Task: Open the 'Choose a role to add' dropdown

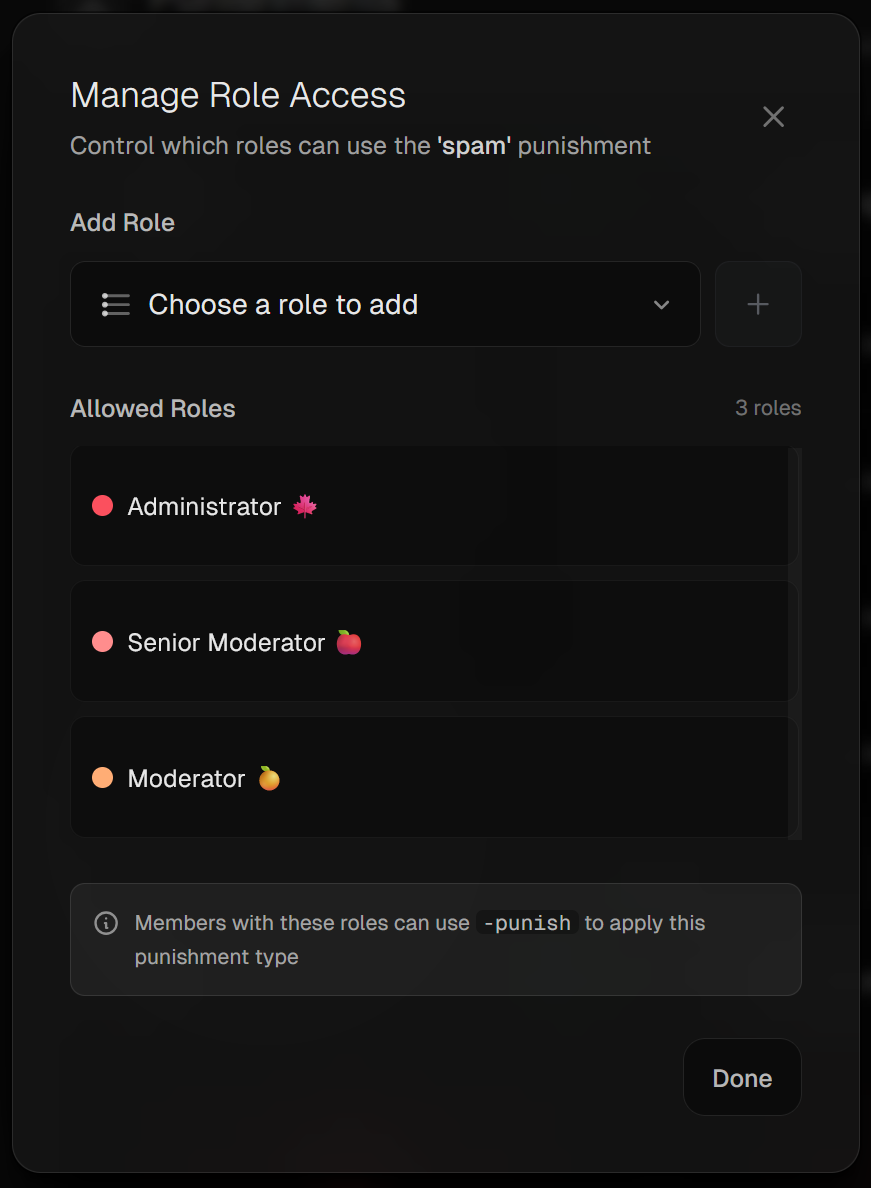Action: [384, 304]
